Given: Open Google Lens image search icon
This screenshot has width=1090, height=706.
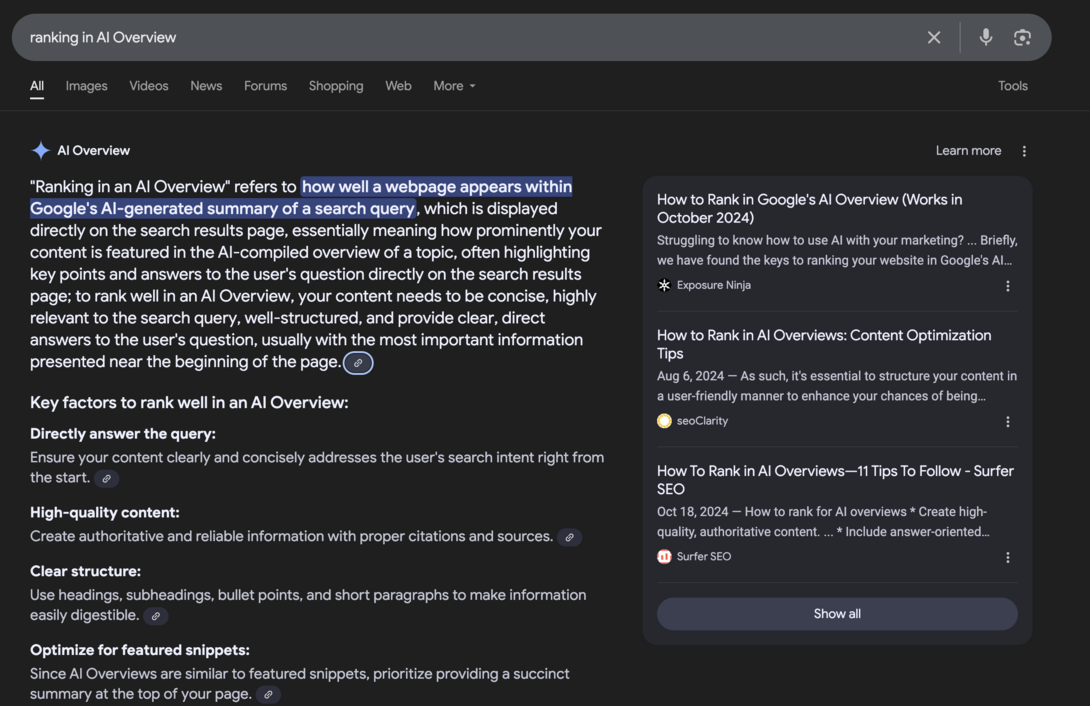Looking at the screenshot, I should coord(1022,38).
